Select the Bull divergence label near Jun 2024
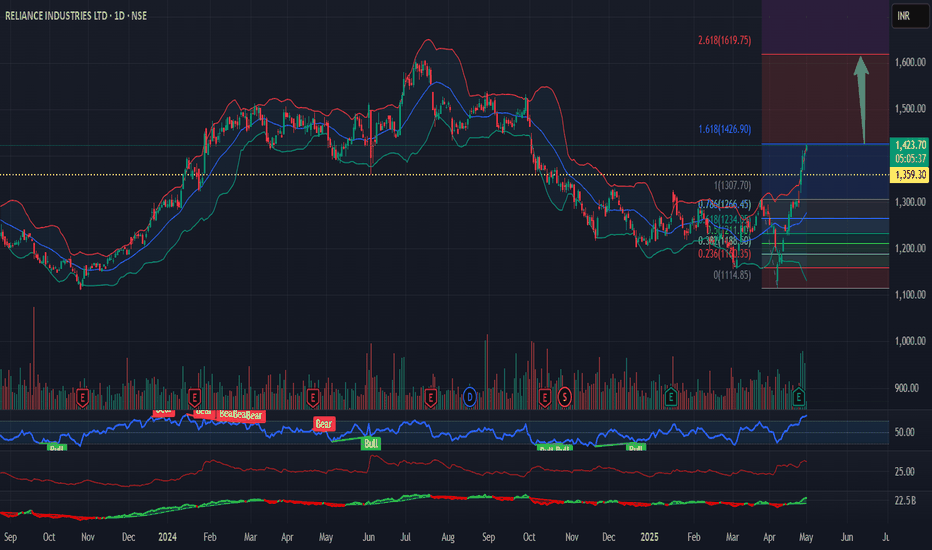The width and height of the screenshot is (932, 550). pyautogui.click(x=371, y=444)
